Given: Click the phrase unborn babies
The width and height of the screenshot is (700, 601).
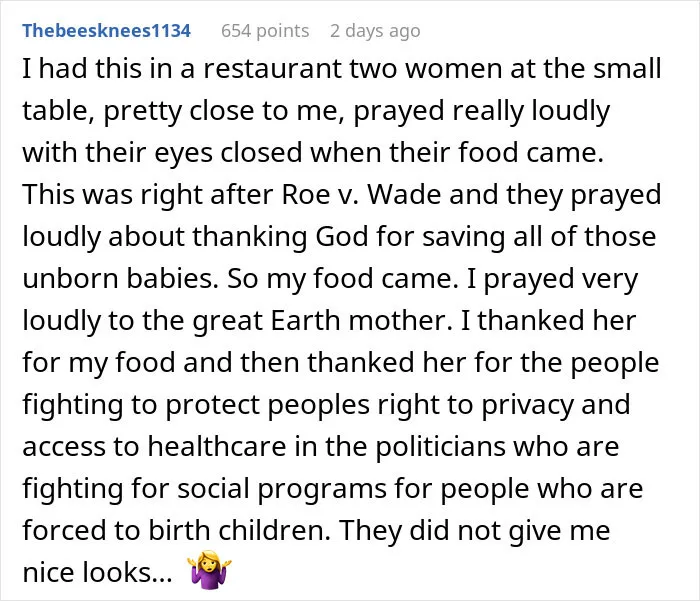Looking at the screenshot, I should 121,279.
